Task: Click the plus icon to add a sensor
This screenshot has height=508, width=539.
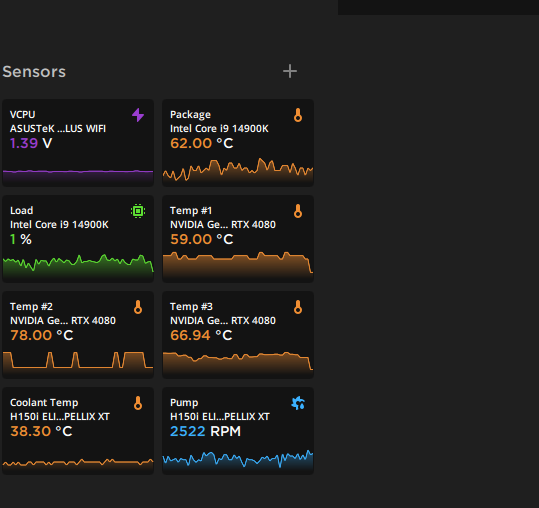Action: point(290,71)
